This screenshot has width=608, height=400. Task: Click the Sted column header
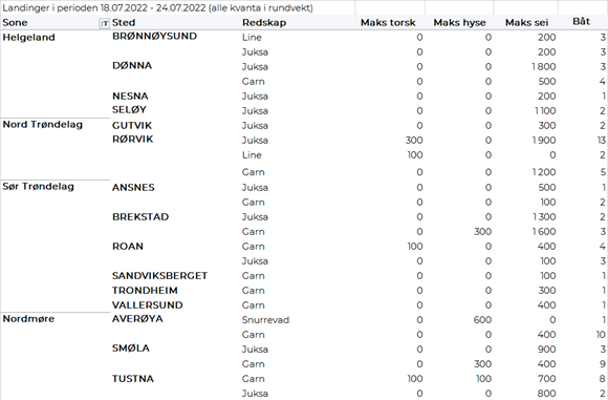tap(125, 22)
